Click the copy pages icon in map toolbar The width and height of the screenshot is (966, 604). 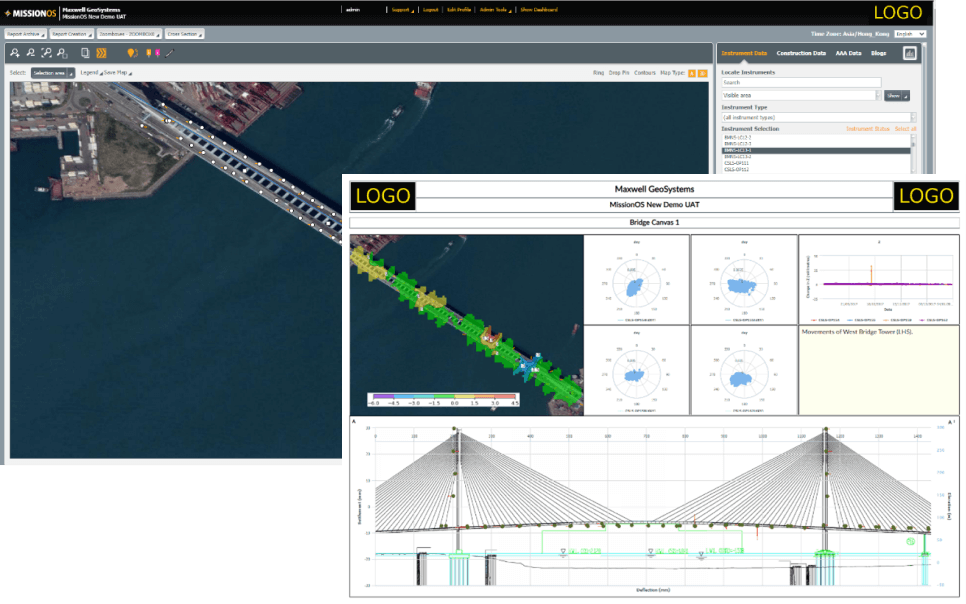pos(86,53)
